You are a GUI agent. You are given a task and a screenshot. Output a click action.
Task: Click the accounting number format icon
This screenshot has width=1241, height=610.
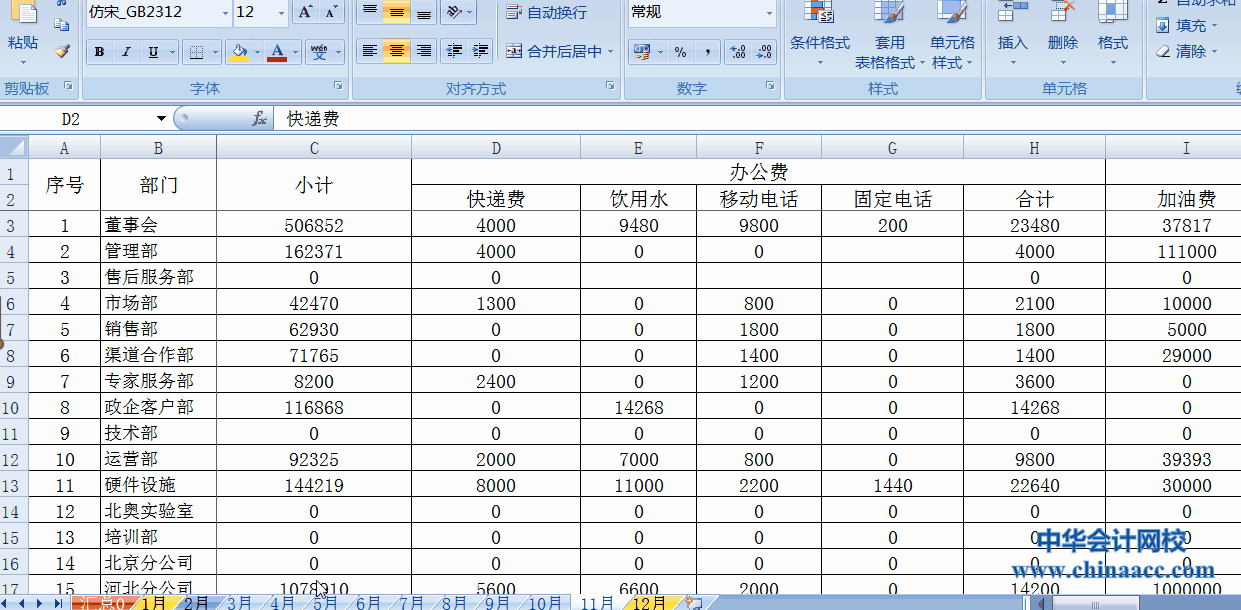tap(640, 52)
